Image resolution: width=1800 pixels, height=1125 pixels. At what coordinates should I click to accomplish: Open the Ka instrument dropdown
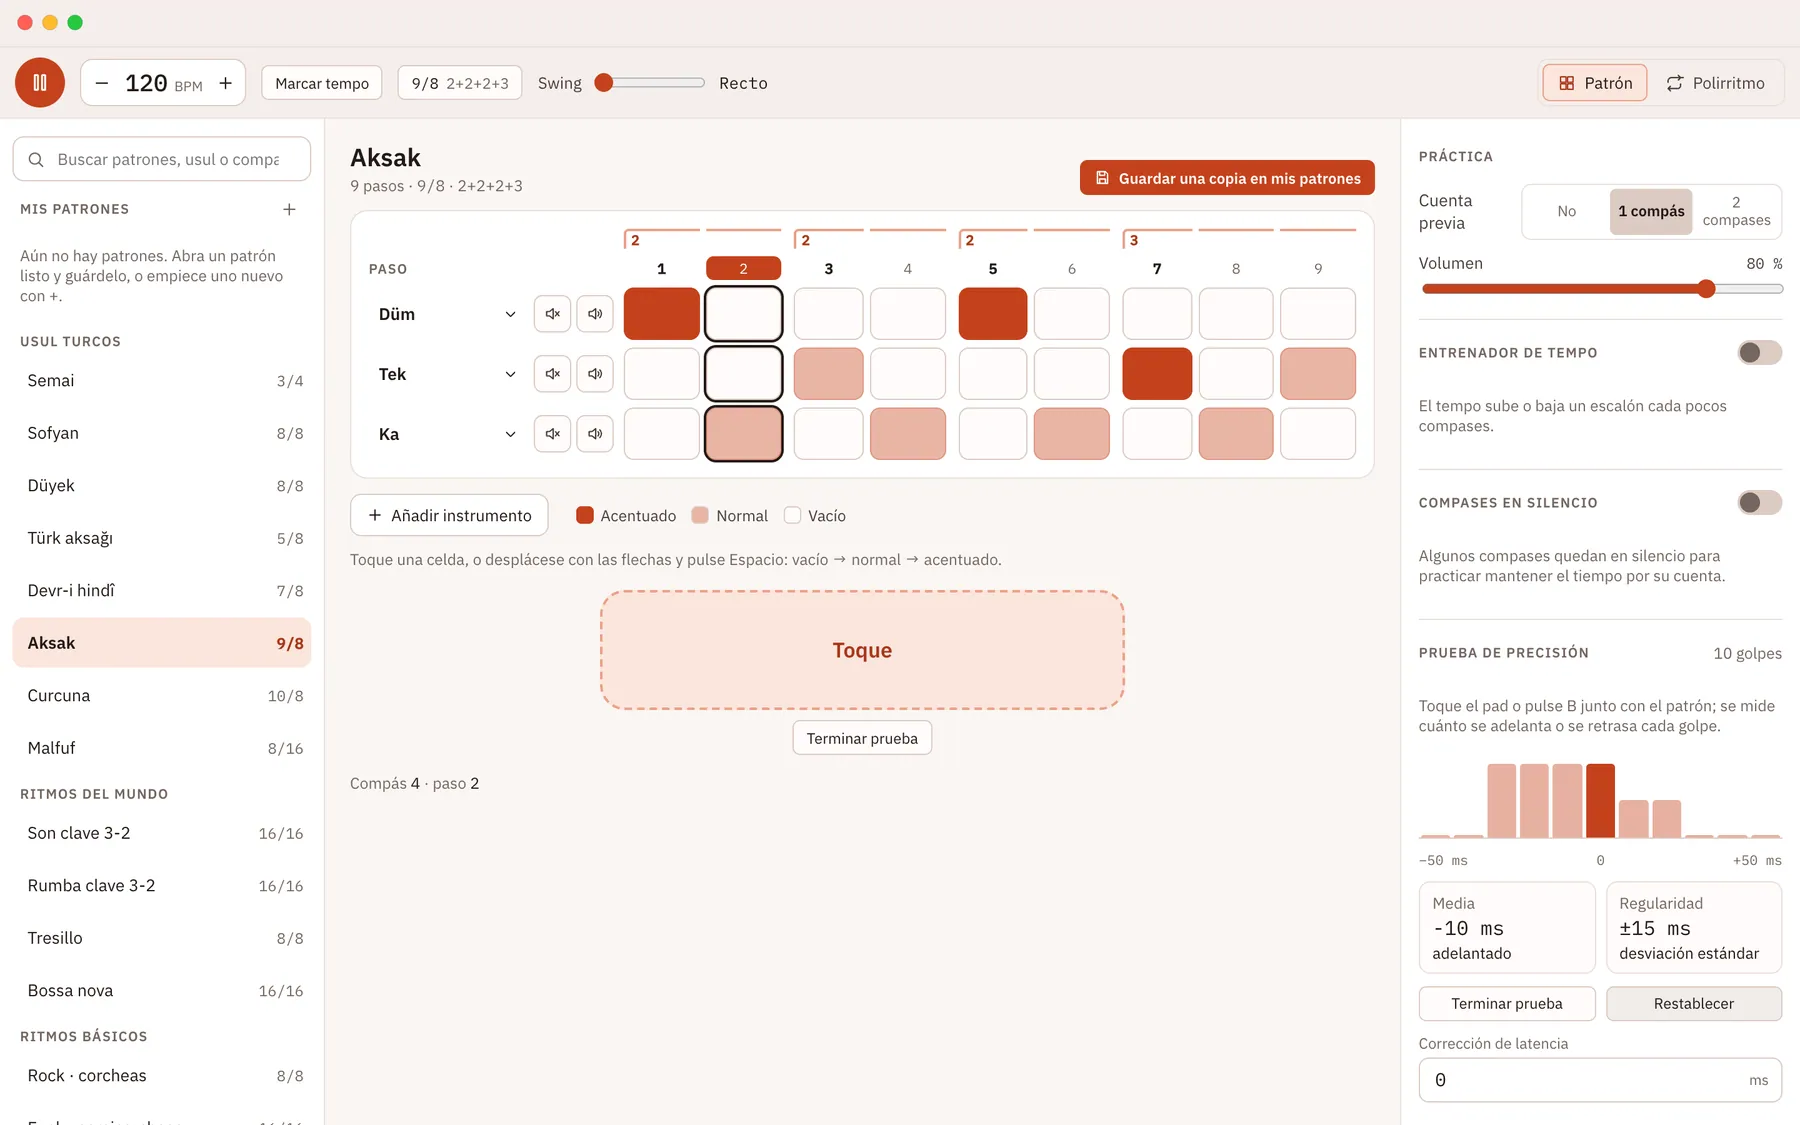pos(447,434)
